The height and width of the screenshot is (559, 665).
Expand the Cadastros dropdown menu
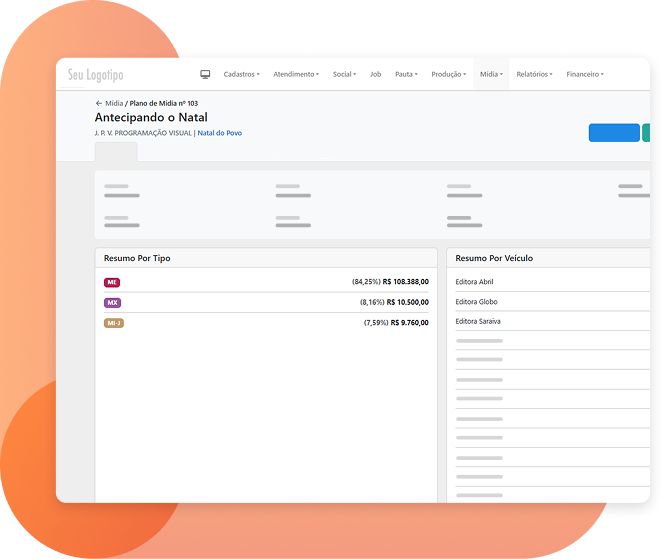(241, 74)
